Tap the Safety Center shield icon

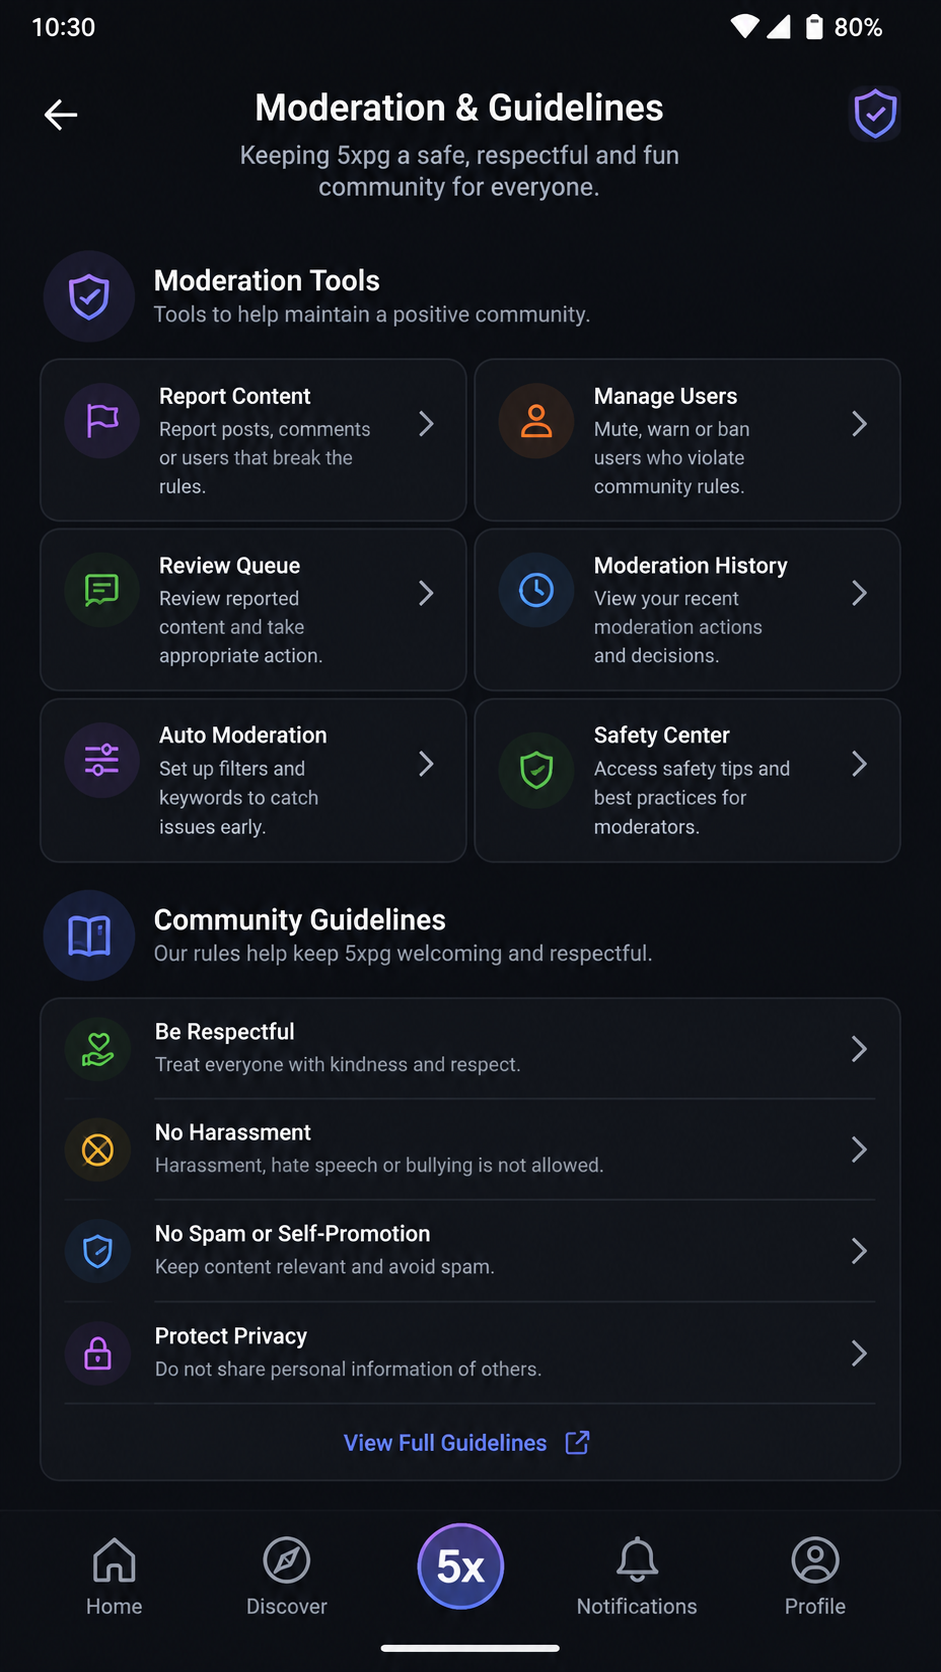tap(537, 770)
